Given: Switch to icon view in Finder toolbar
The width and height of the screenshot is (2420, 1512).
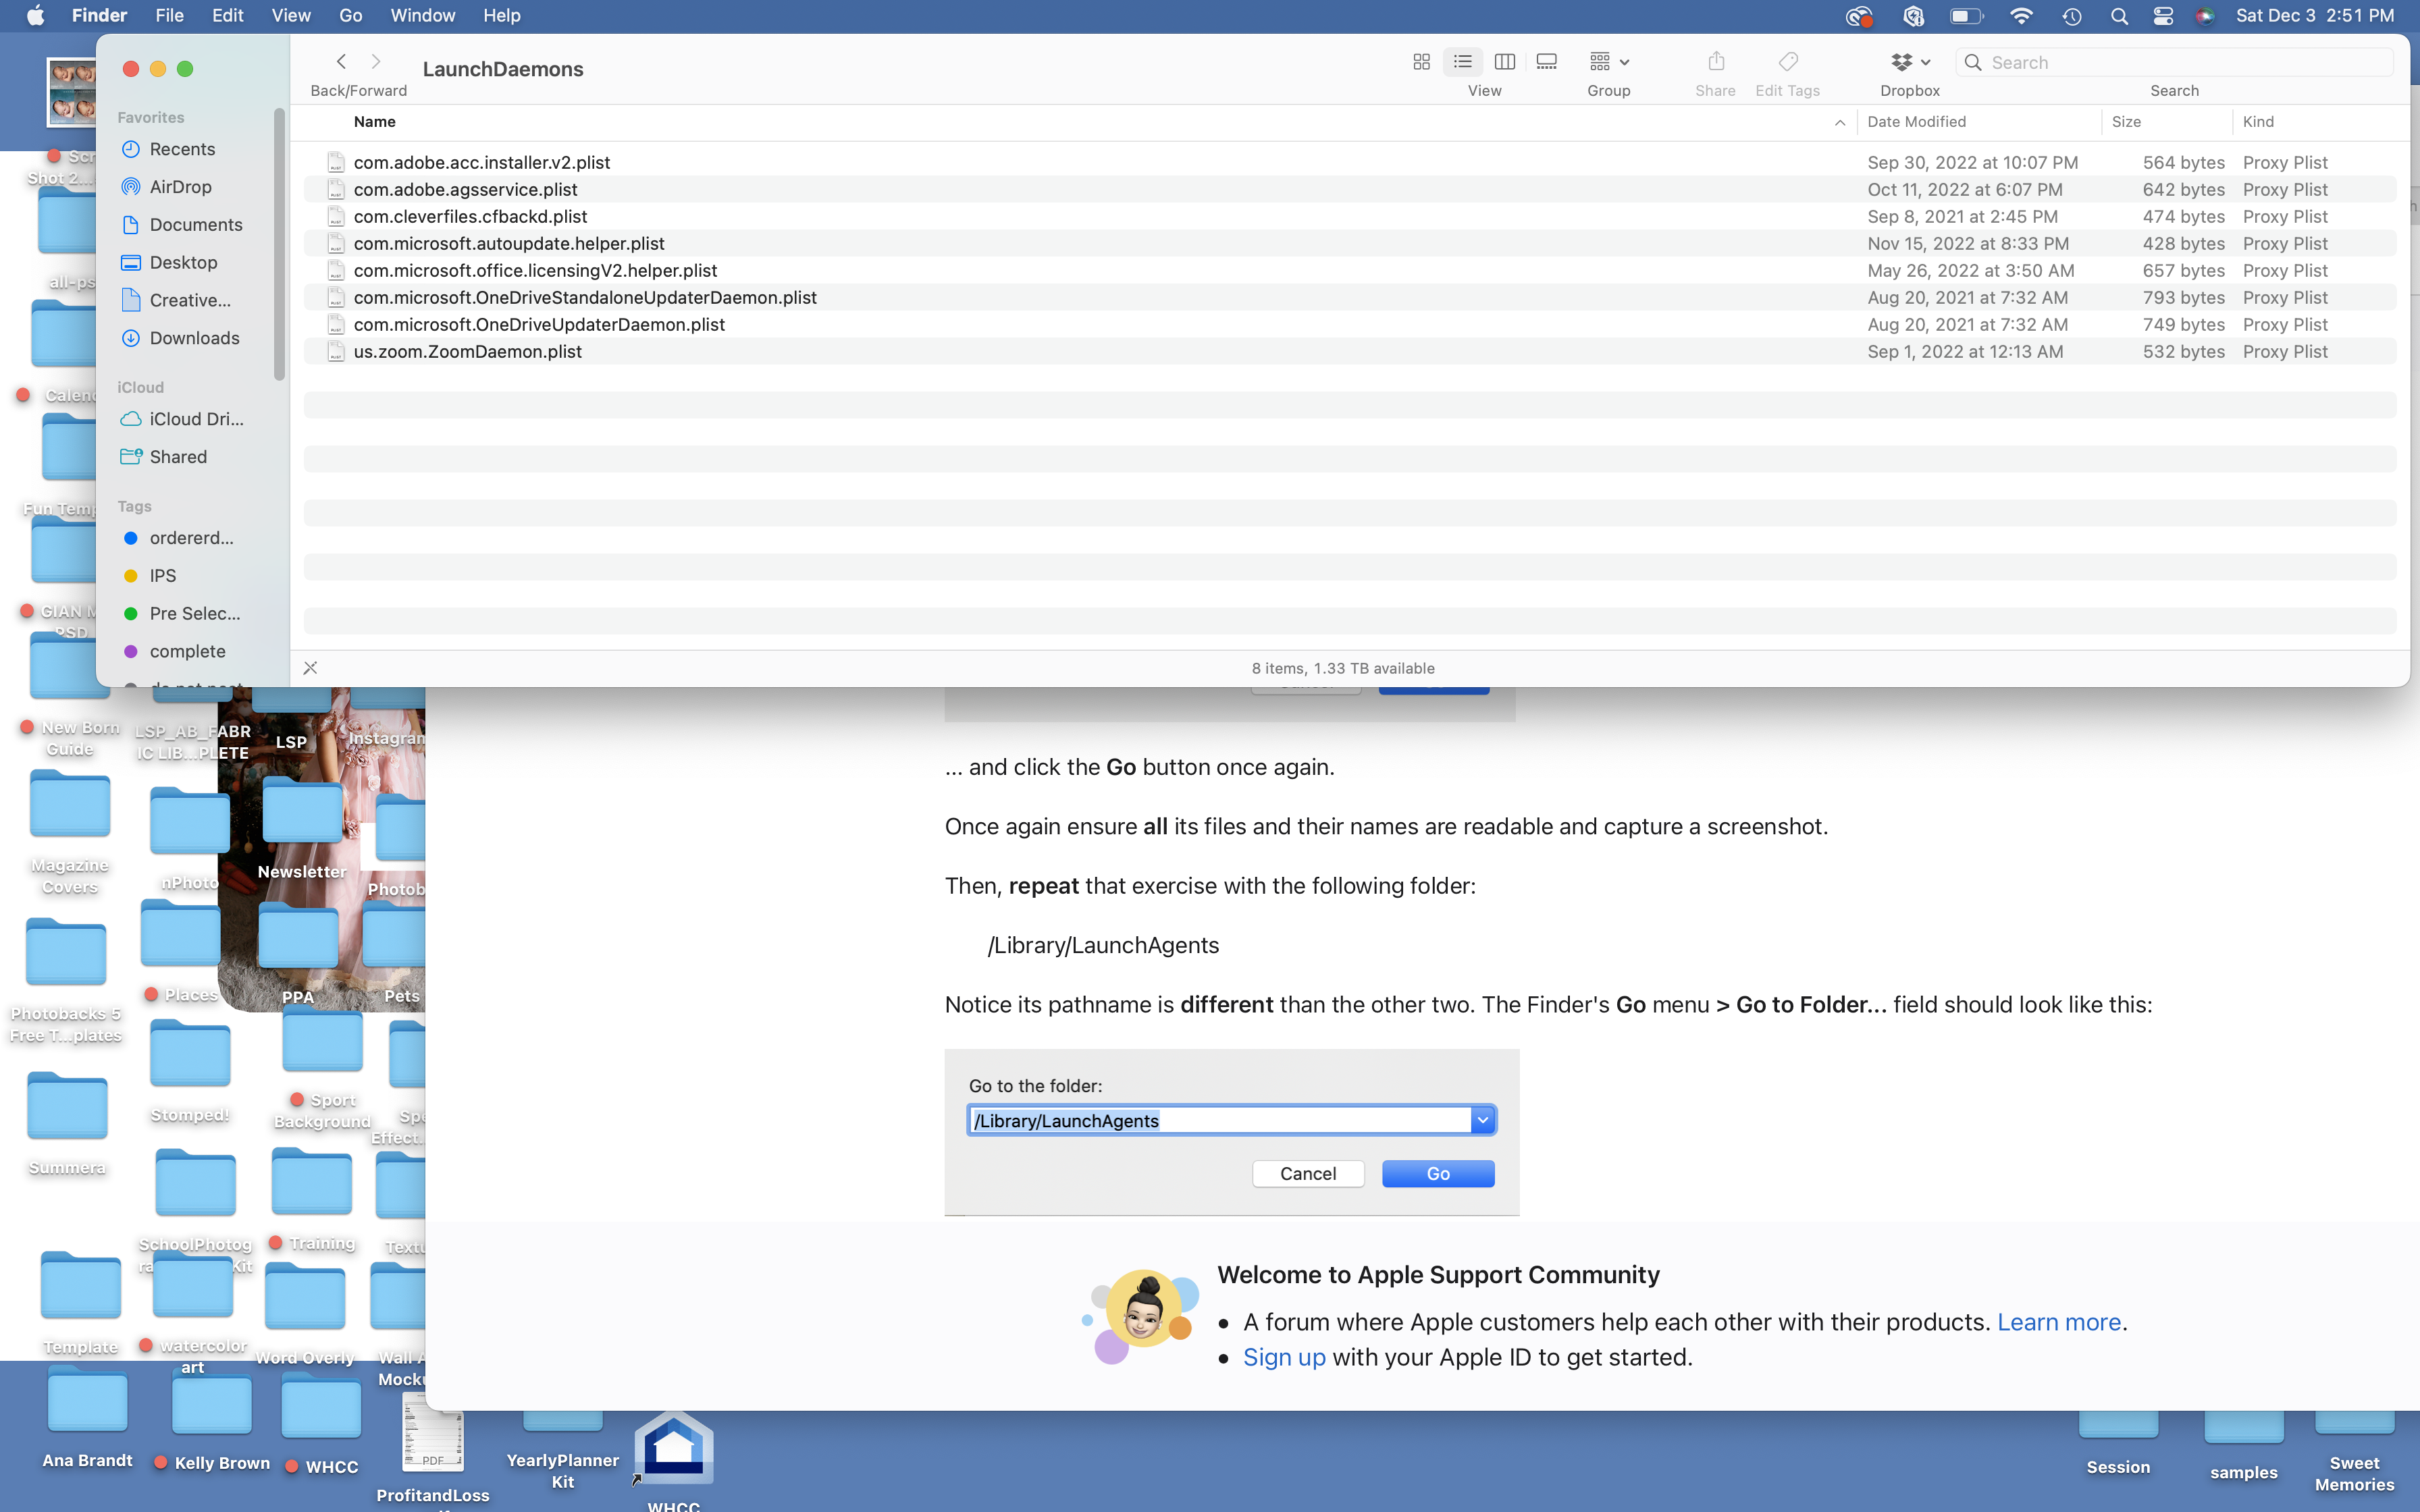Looking at the screenshot, I should (x=1421, y=62).
